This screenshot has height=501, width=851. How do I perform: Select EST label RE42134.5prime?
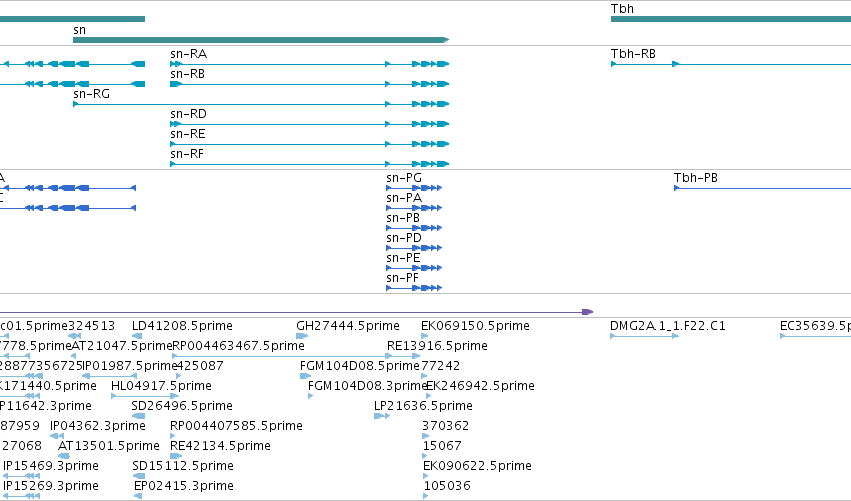click(x=220, y=446)
